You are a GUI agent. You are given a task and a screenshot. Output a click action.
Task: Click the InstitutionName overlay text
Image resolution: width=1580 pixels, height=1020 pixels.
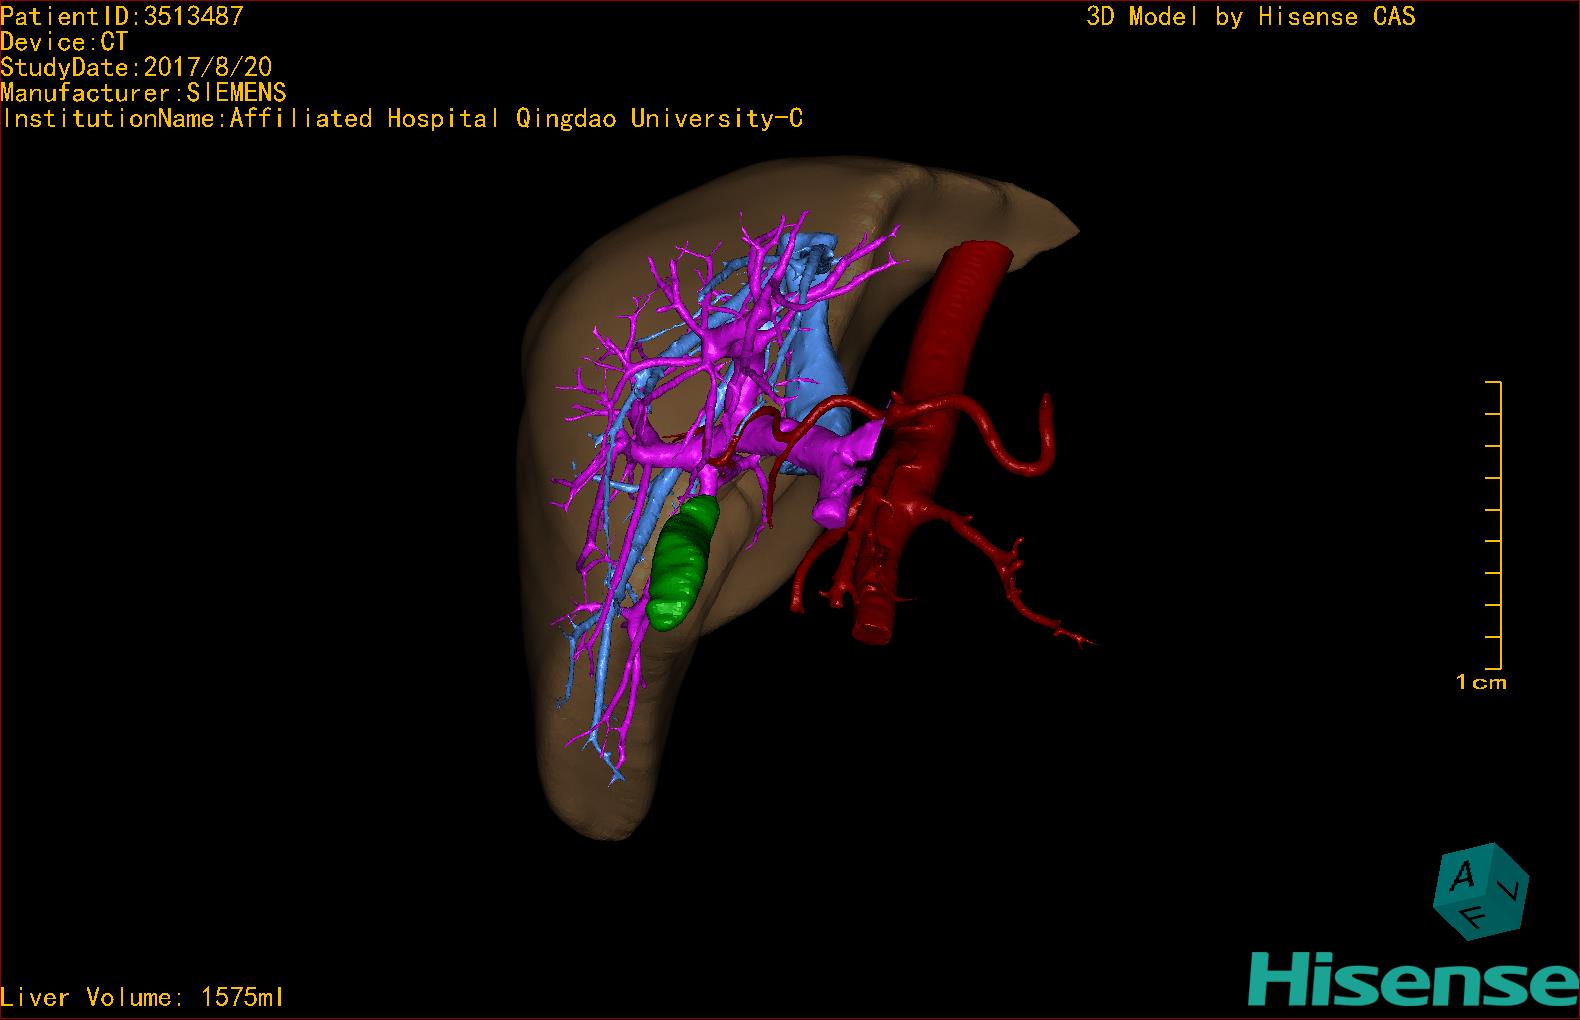coord(402,119)
